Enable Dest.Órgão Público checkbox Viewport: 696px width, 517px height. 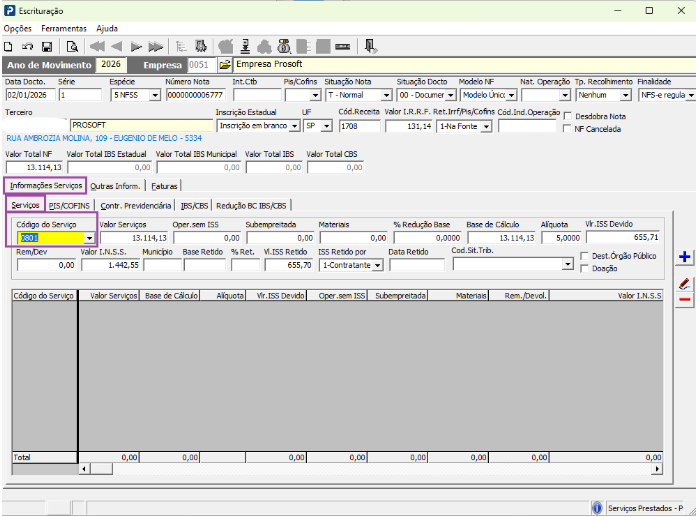(x=585, y=256)
